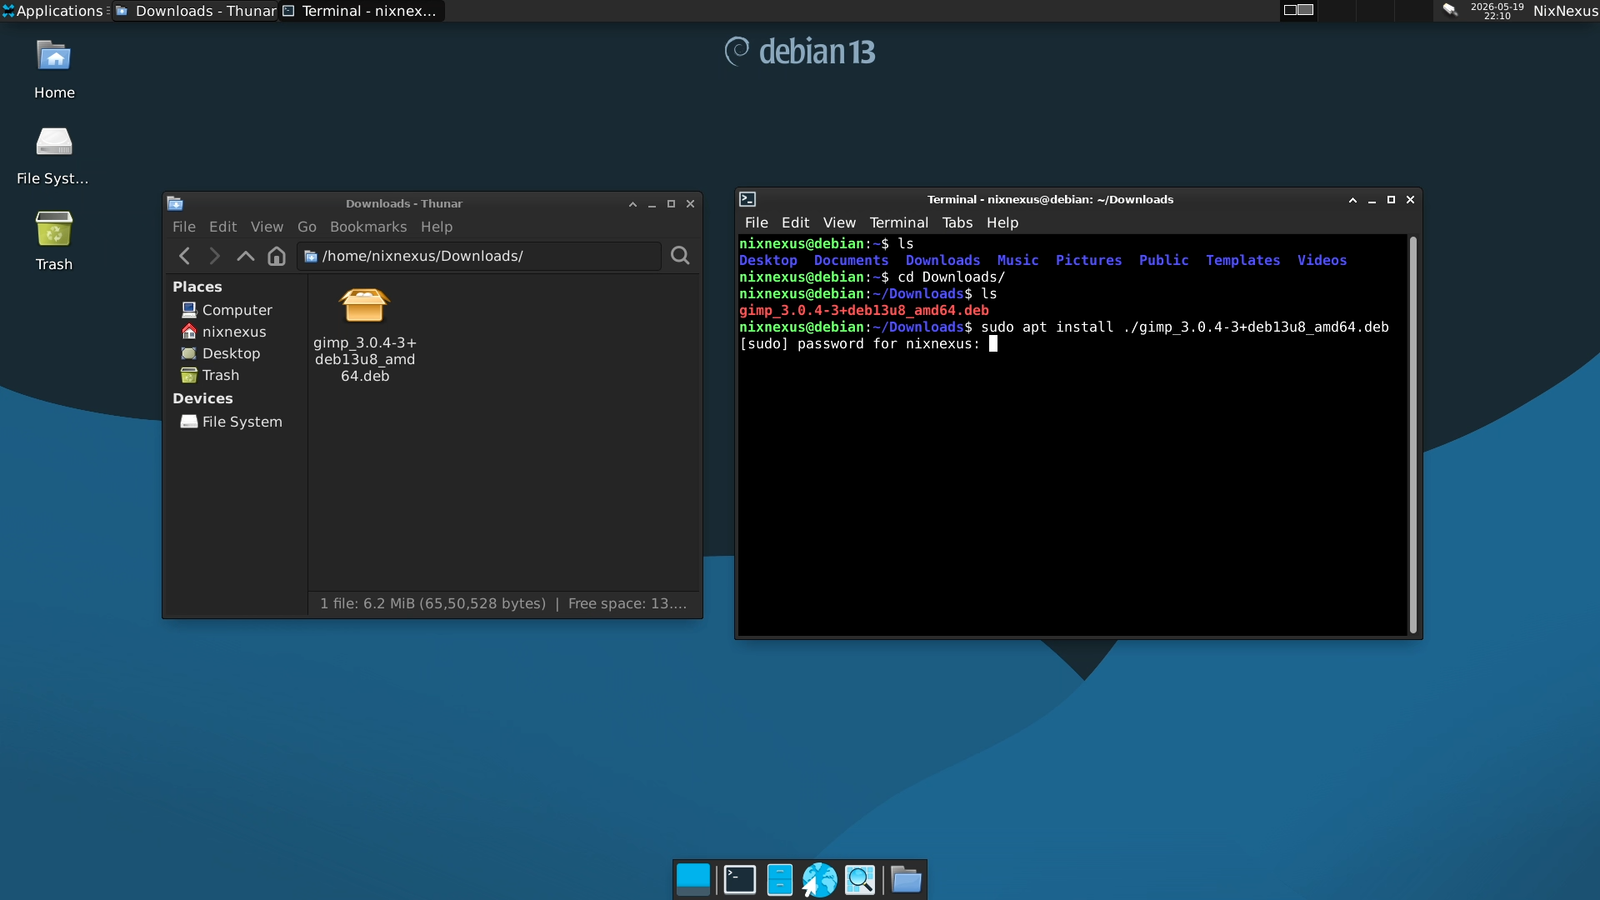Open Terminal File menu
This screenshot has width=1600, height=900.
pyautogui.click(x=757, y=223)
